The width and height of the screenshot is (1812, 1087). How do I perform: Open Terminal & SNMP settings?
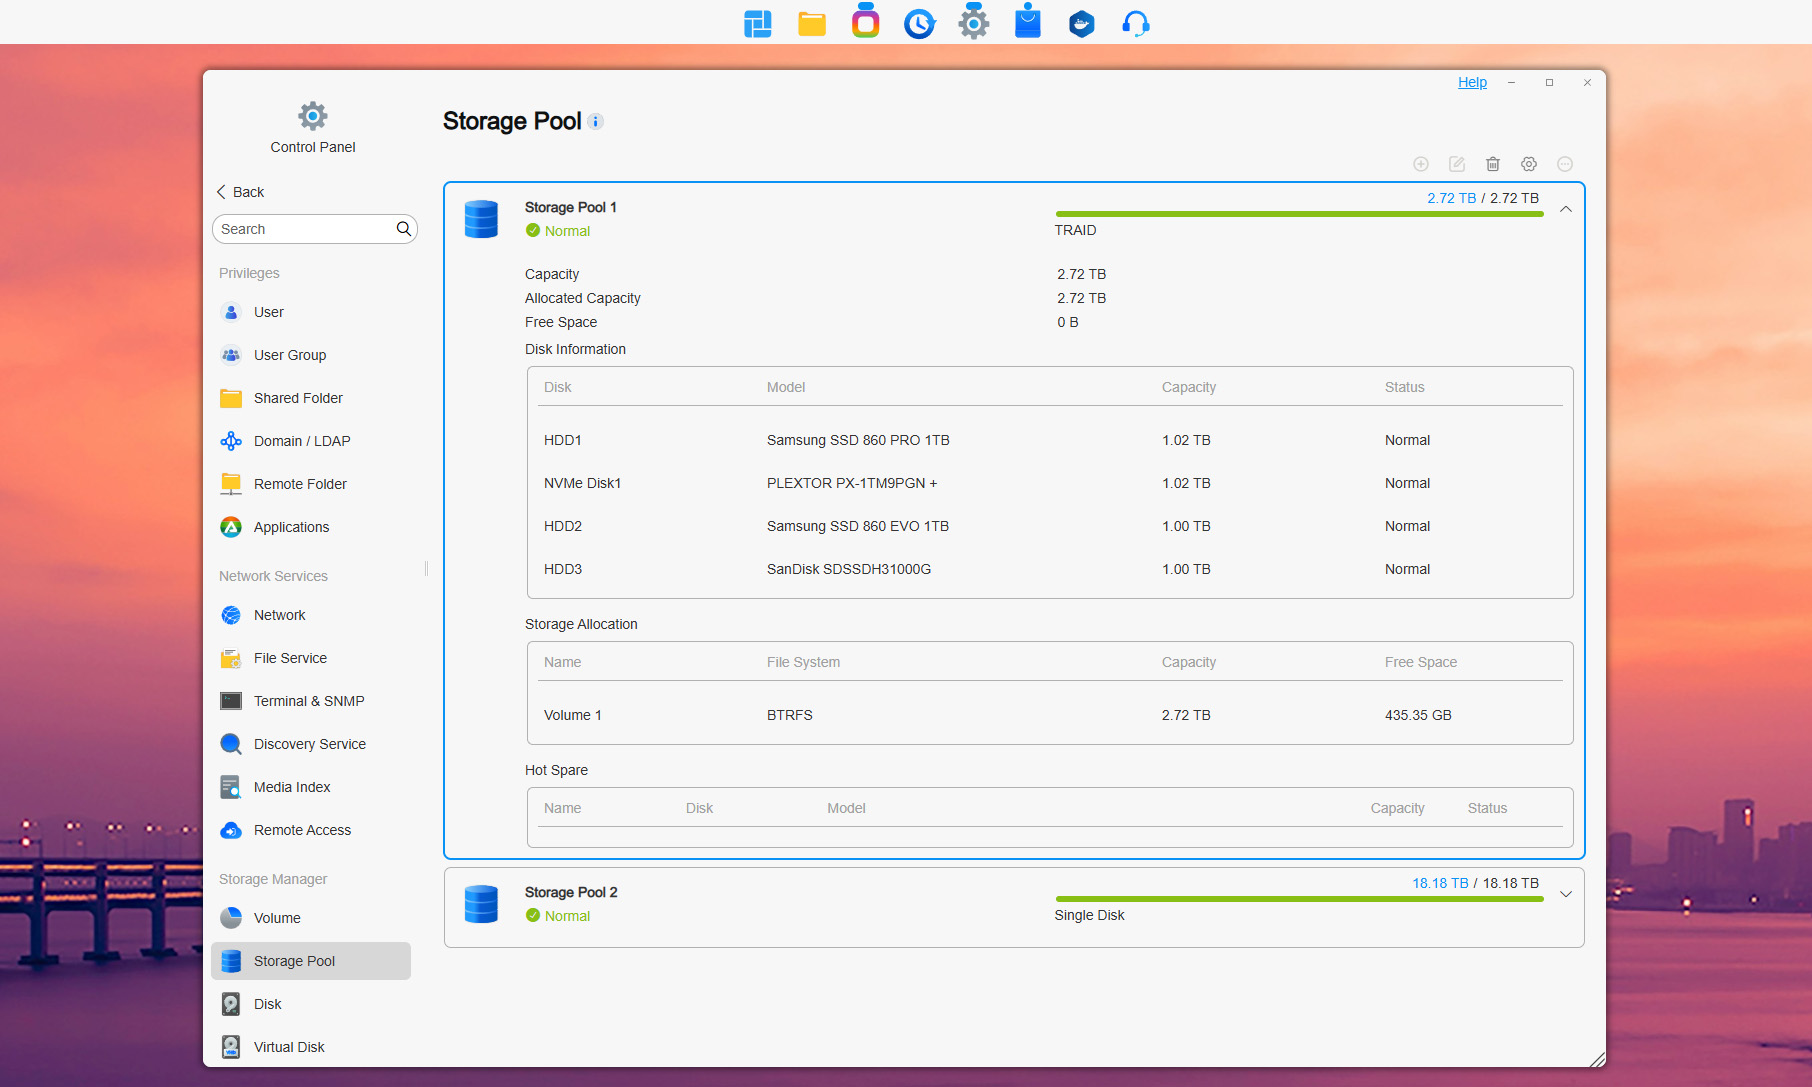point(309,701)
